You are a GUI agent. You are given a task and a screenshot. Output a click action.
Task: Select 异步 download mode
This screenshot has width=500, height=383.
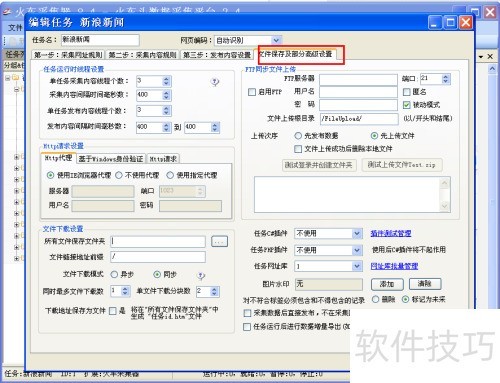click(x=114, y=274)
